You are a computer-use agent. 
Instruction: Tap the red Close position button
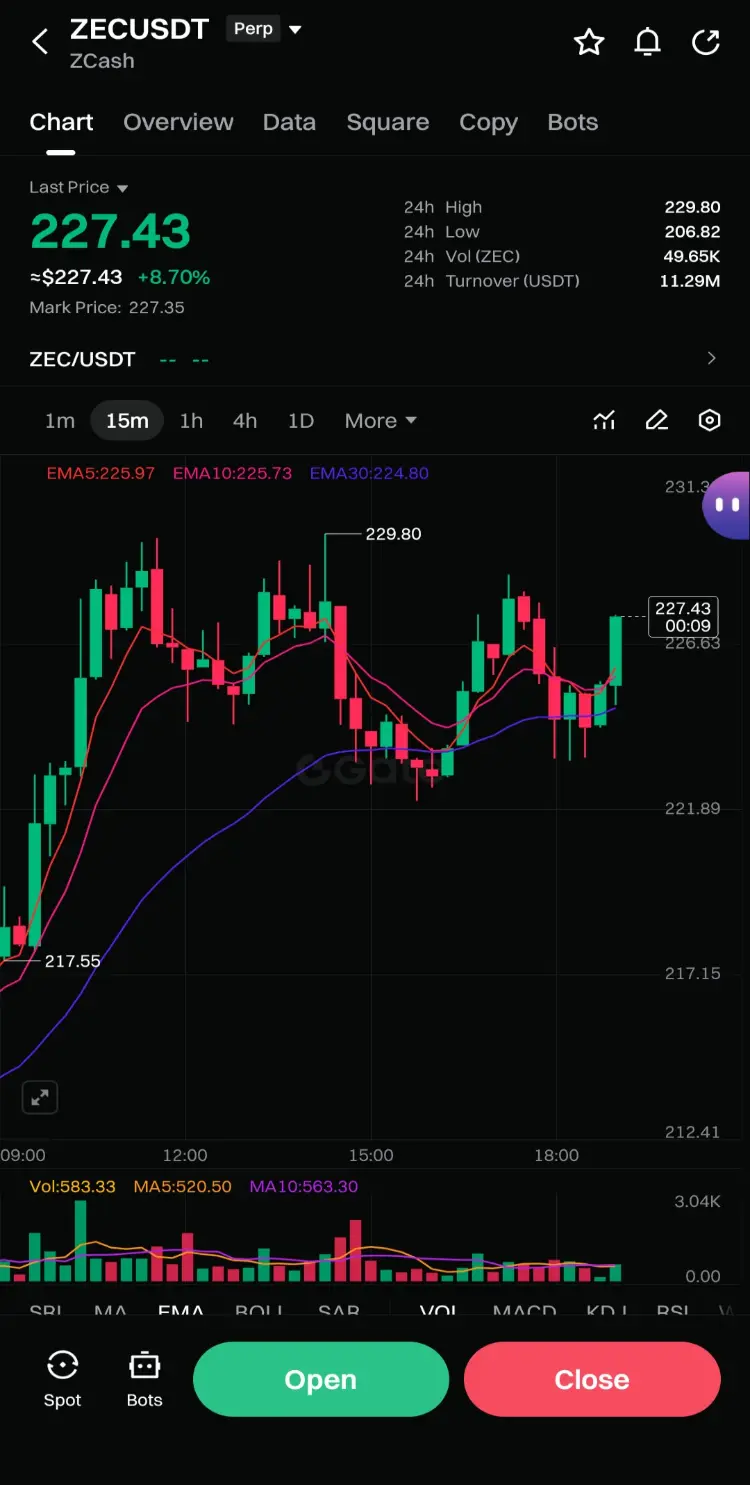(x=592, y=1379)
